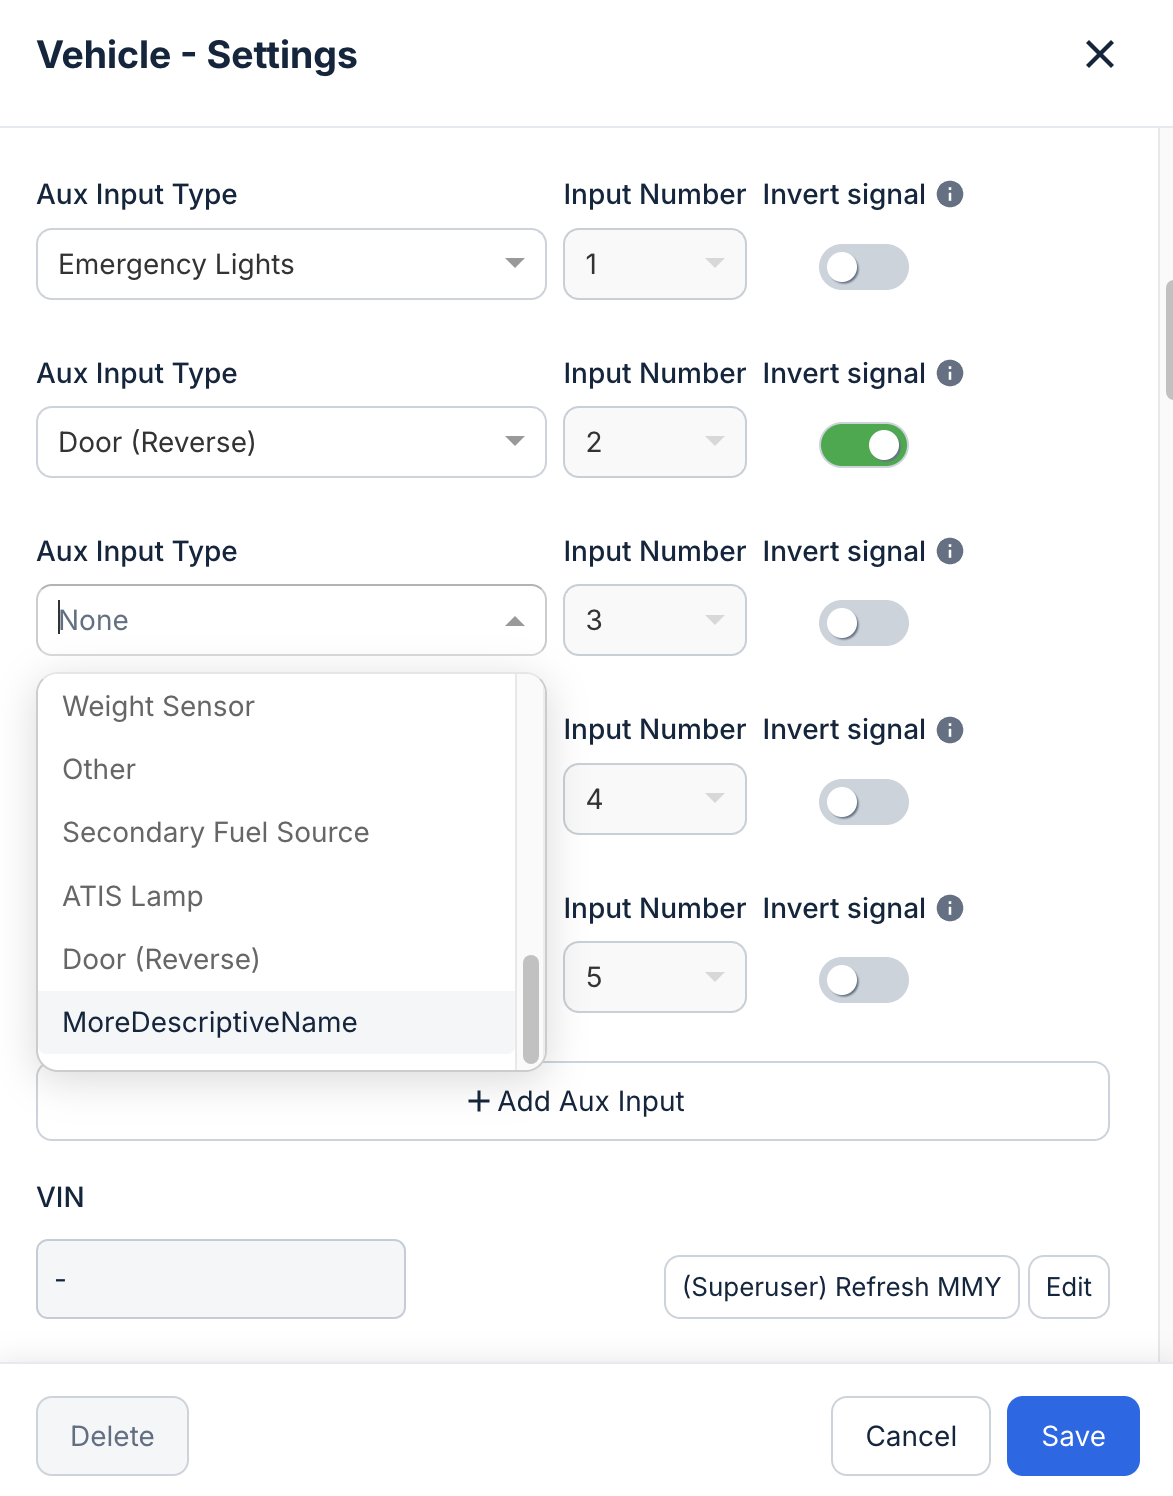Disable invert signal for Door (Reverse) input
Screen dimensions: 1173x1496
[x=863, y=445]
